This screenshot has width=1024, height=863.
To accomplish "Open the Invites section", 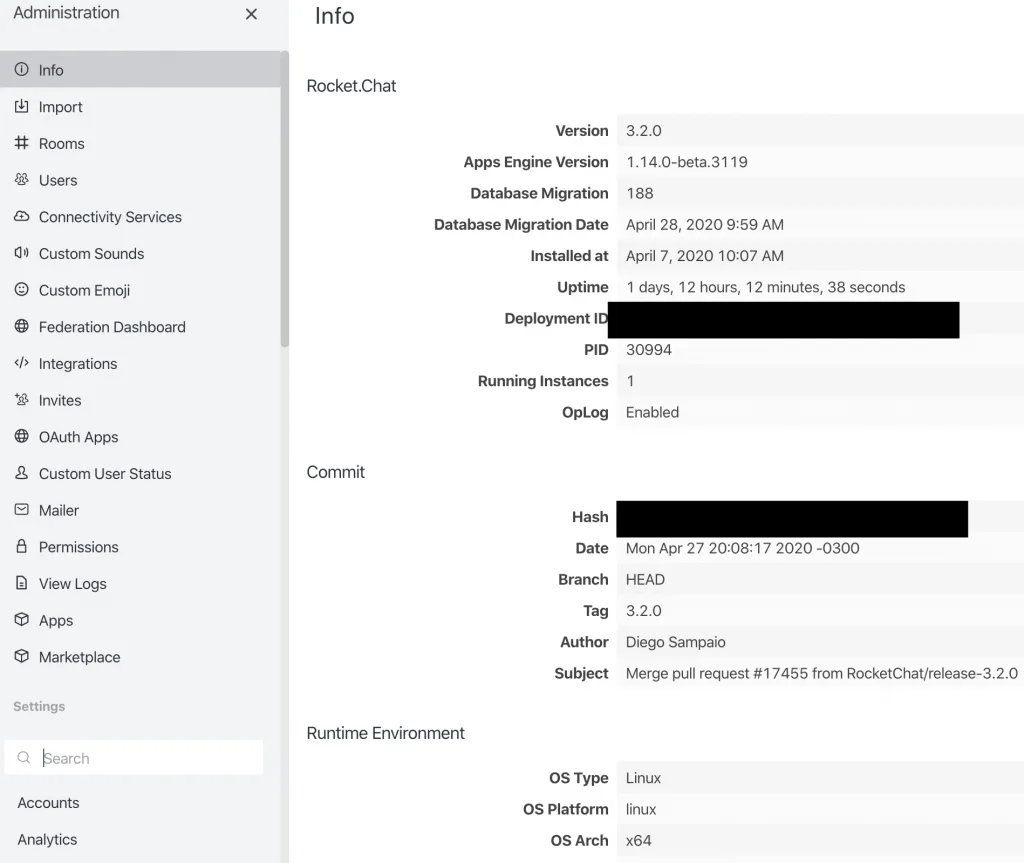I will (x=59, y=400).
